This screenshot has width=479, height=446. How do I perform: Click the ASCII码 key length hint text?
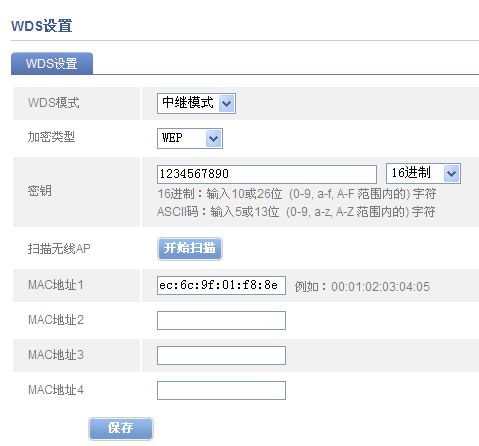[x=296, y=212]
